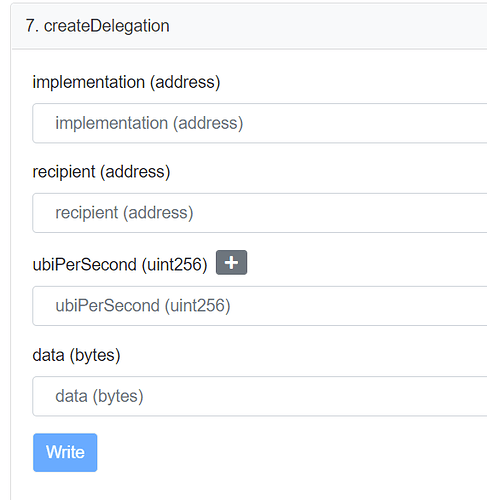The width and height of the screenshot is (487, 500).
Task: Click the plus icon beside ubiPerSecond
Action: (231, 262)
